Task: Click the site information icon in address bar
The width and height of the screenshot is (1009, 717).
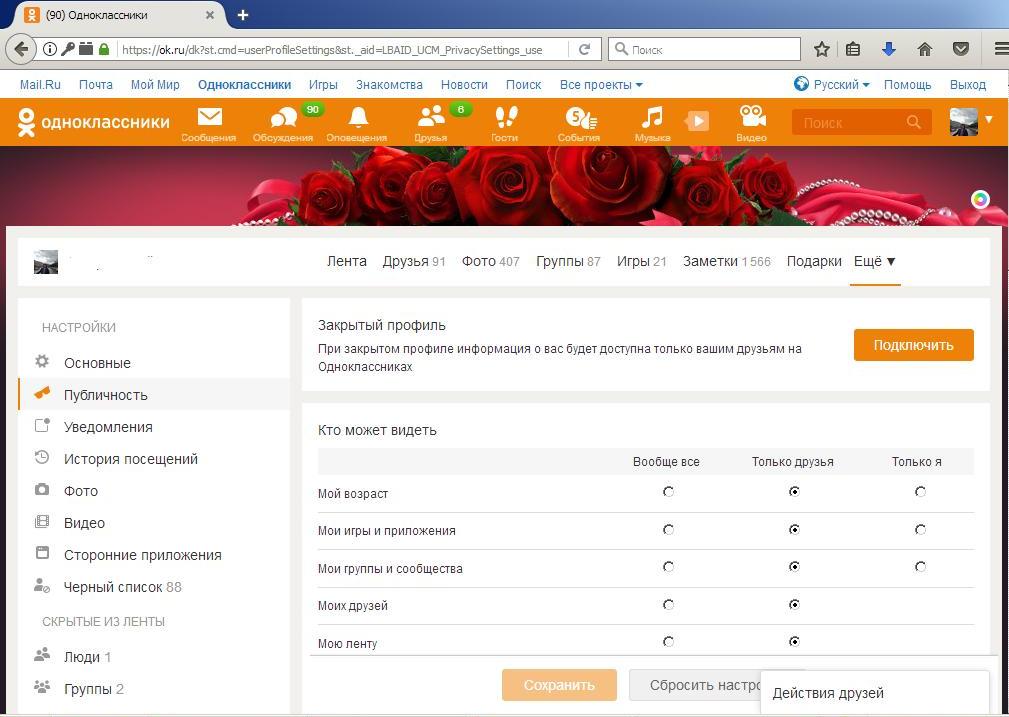Action: coord(50,50)
